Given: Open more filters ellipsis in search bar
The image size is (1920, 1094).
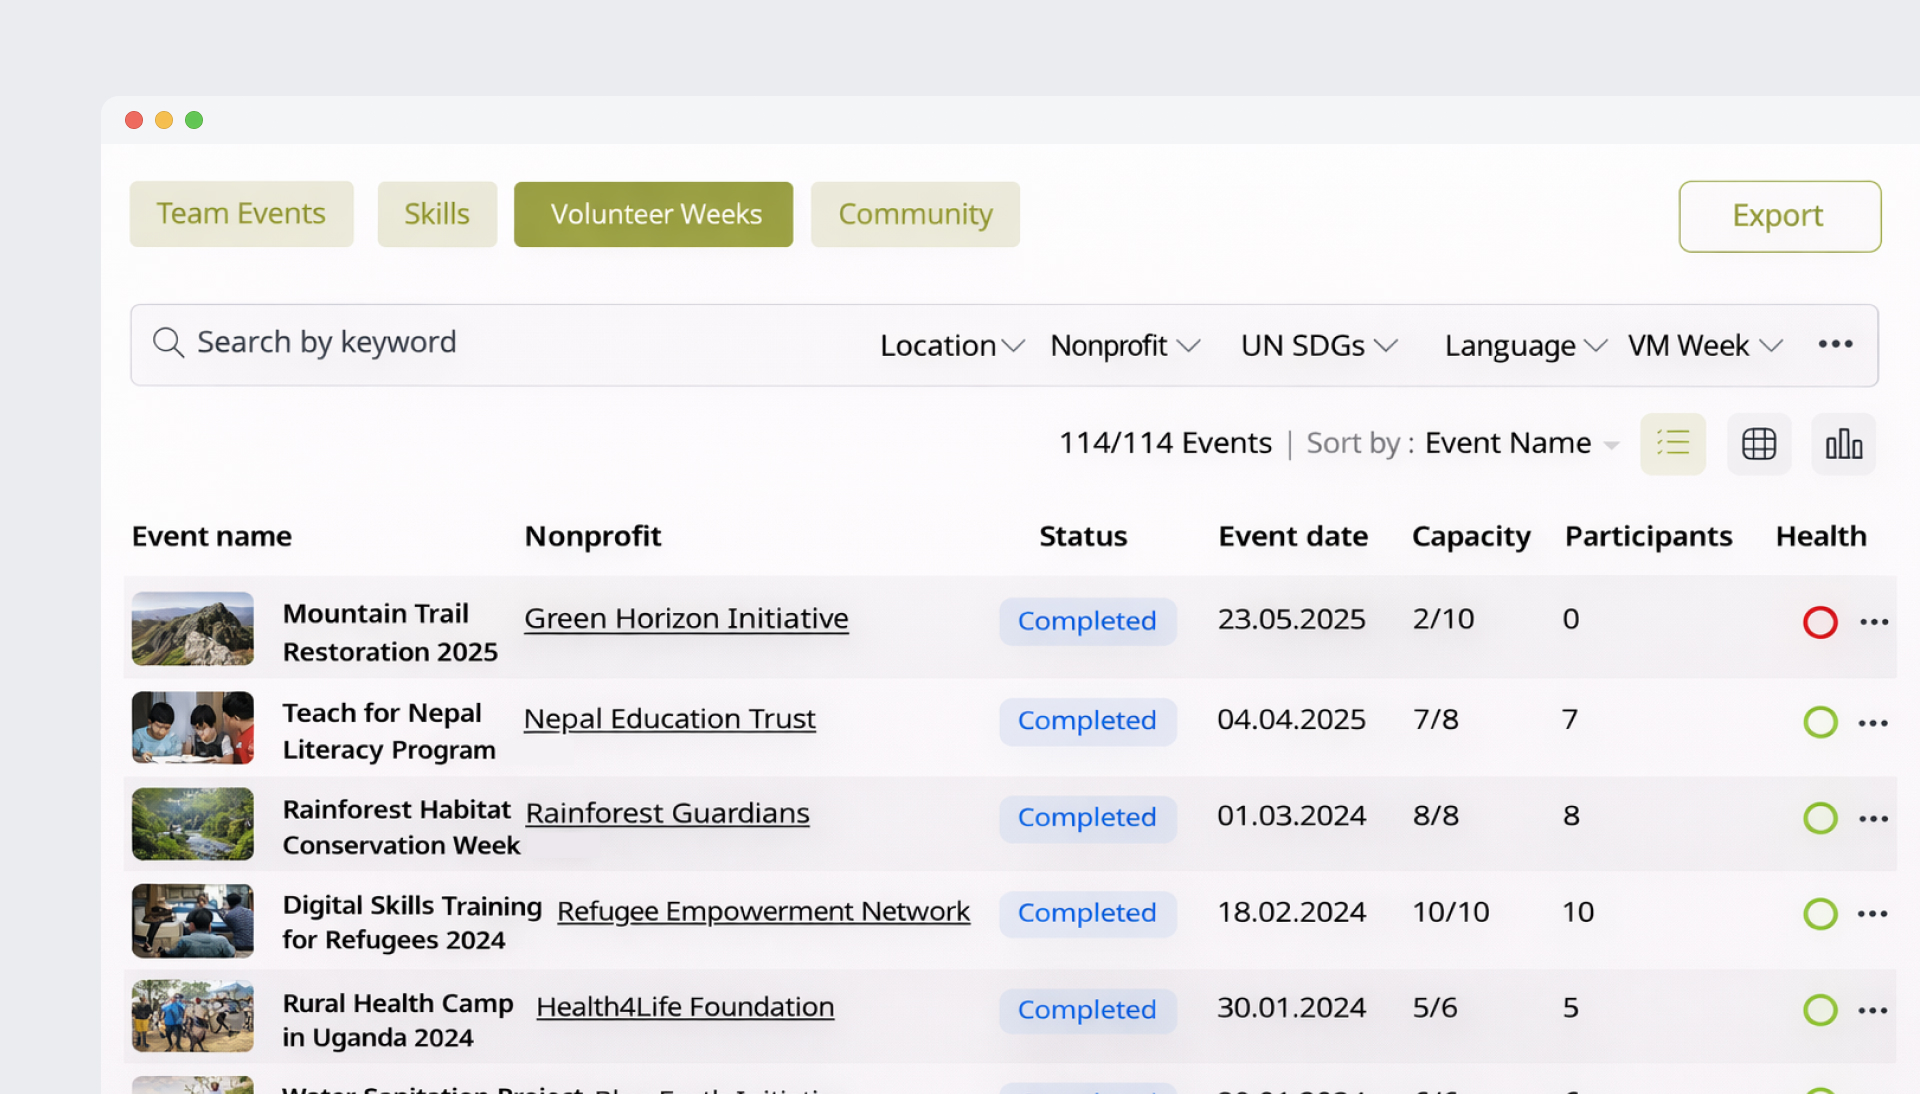Looking at the screenshot, I should 1835,344.
